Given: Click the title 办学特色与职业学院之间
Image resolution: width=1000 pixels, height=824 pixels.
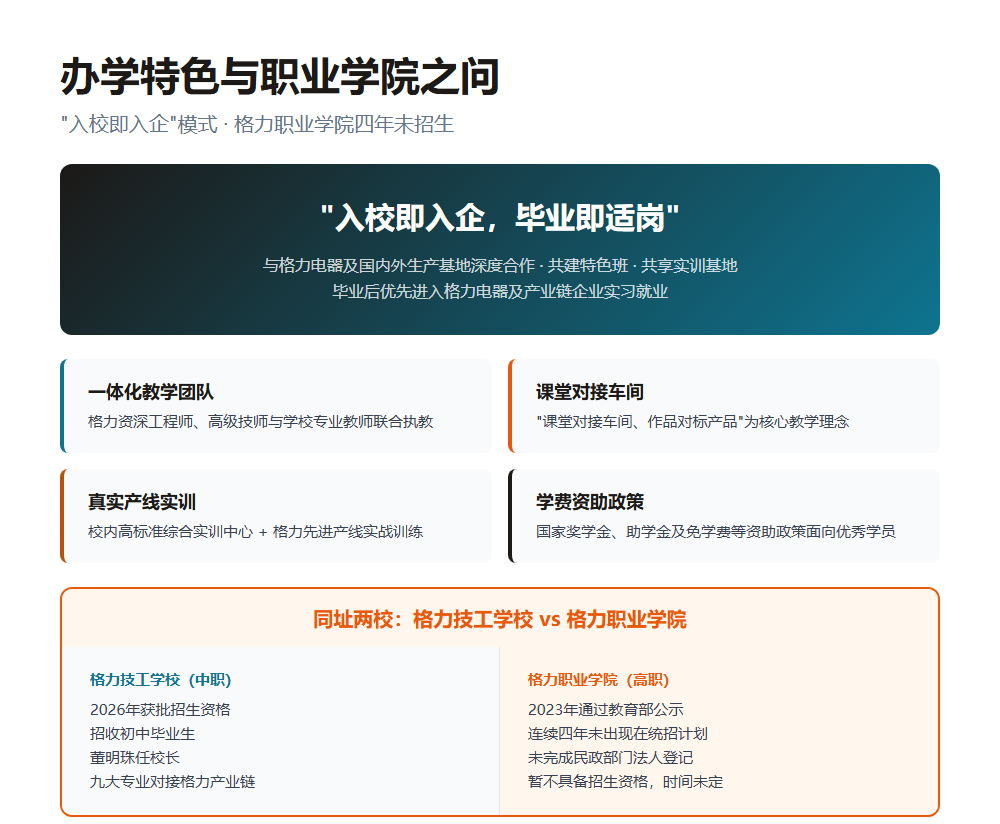Looking at the screenshot, I should tap(279, 77).
